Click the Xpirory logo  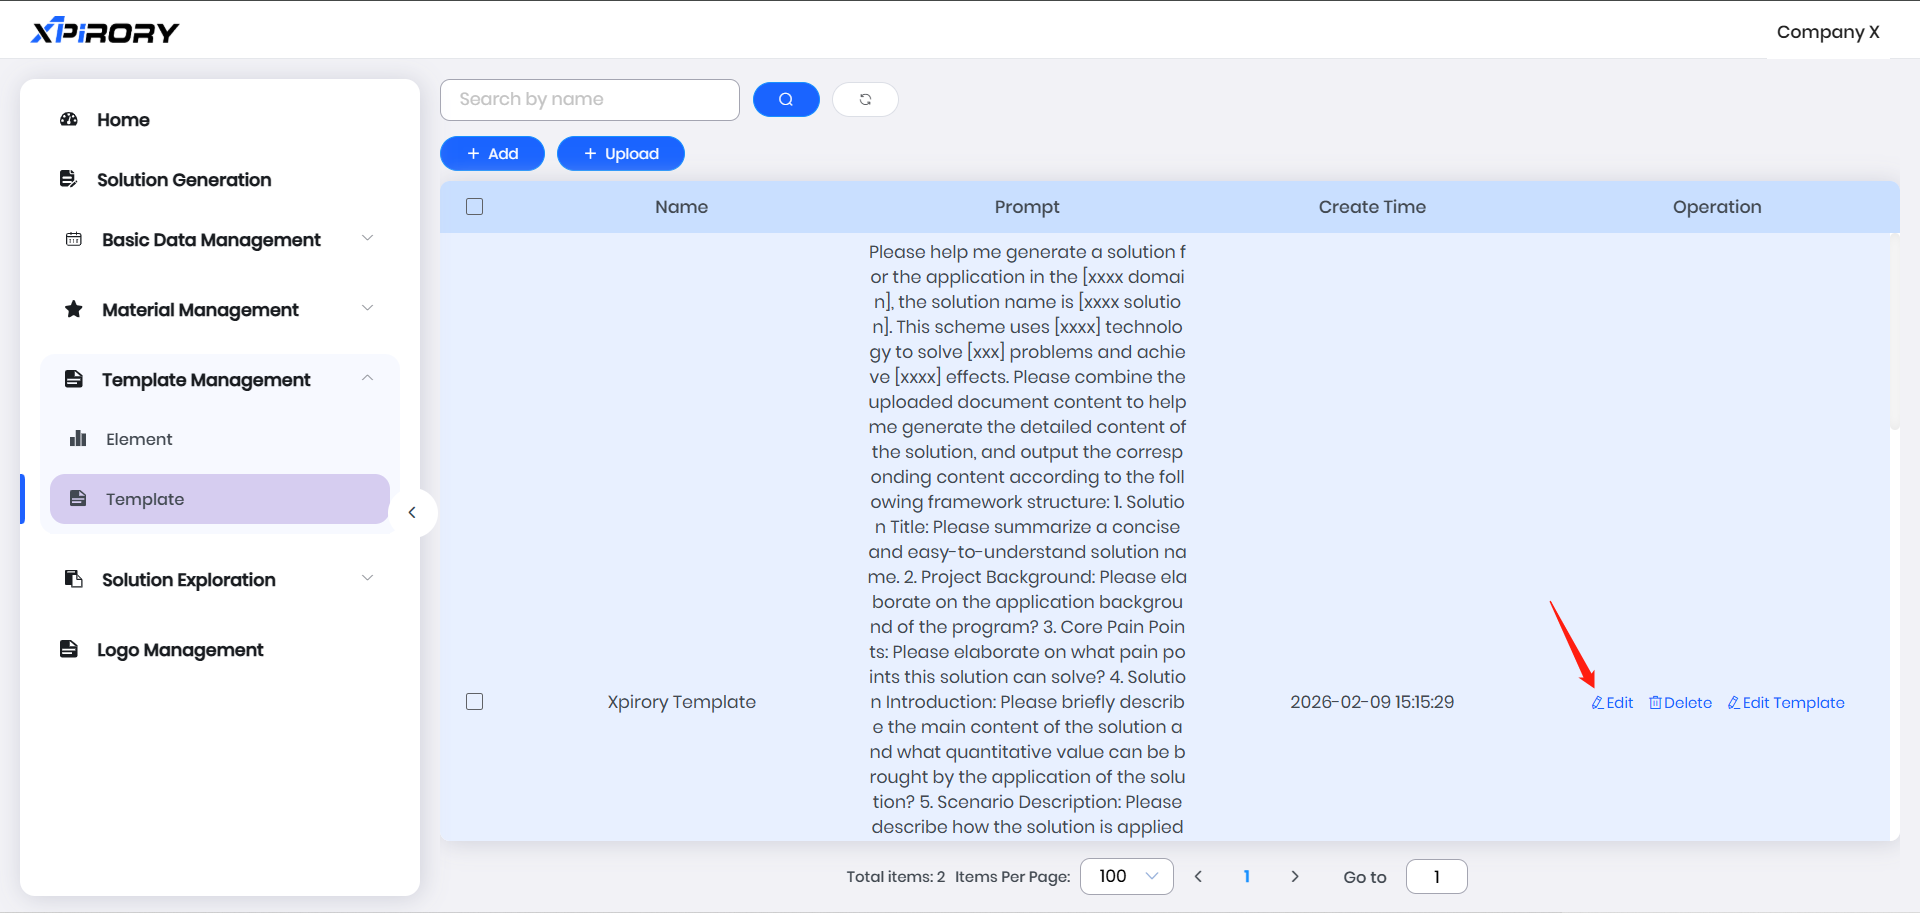click(105, 32)
